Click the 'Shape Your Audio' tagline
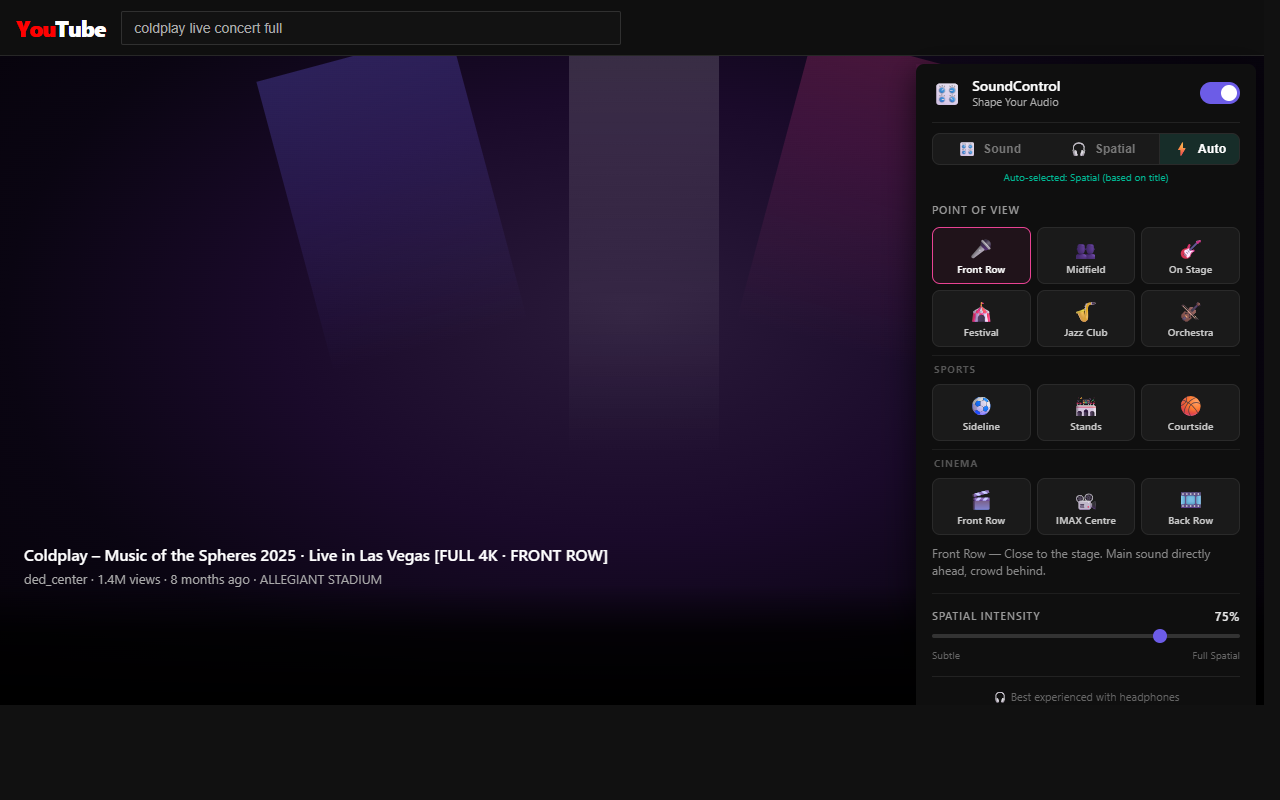 pyautogui.click(x=1015, y=102)
